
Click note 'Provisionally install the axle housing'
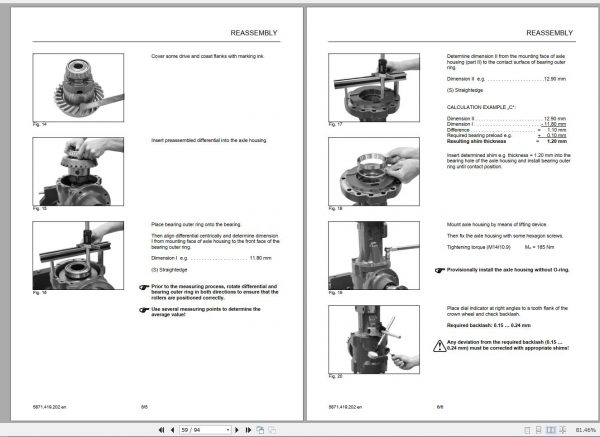pyautogui.click(x=508, y=270)
